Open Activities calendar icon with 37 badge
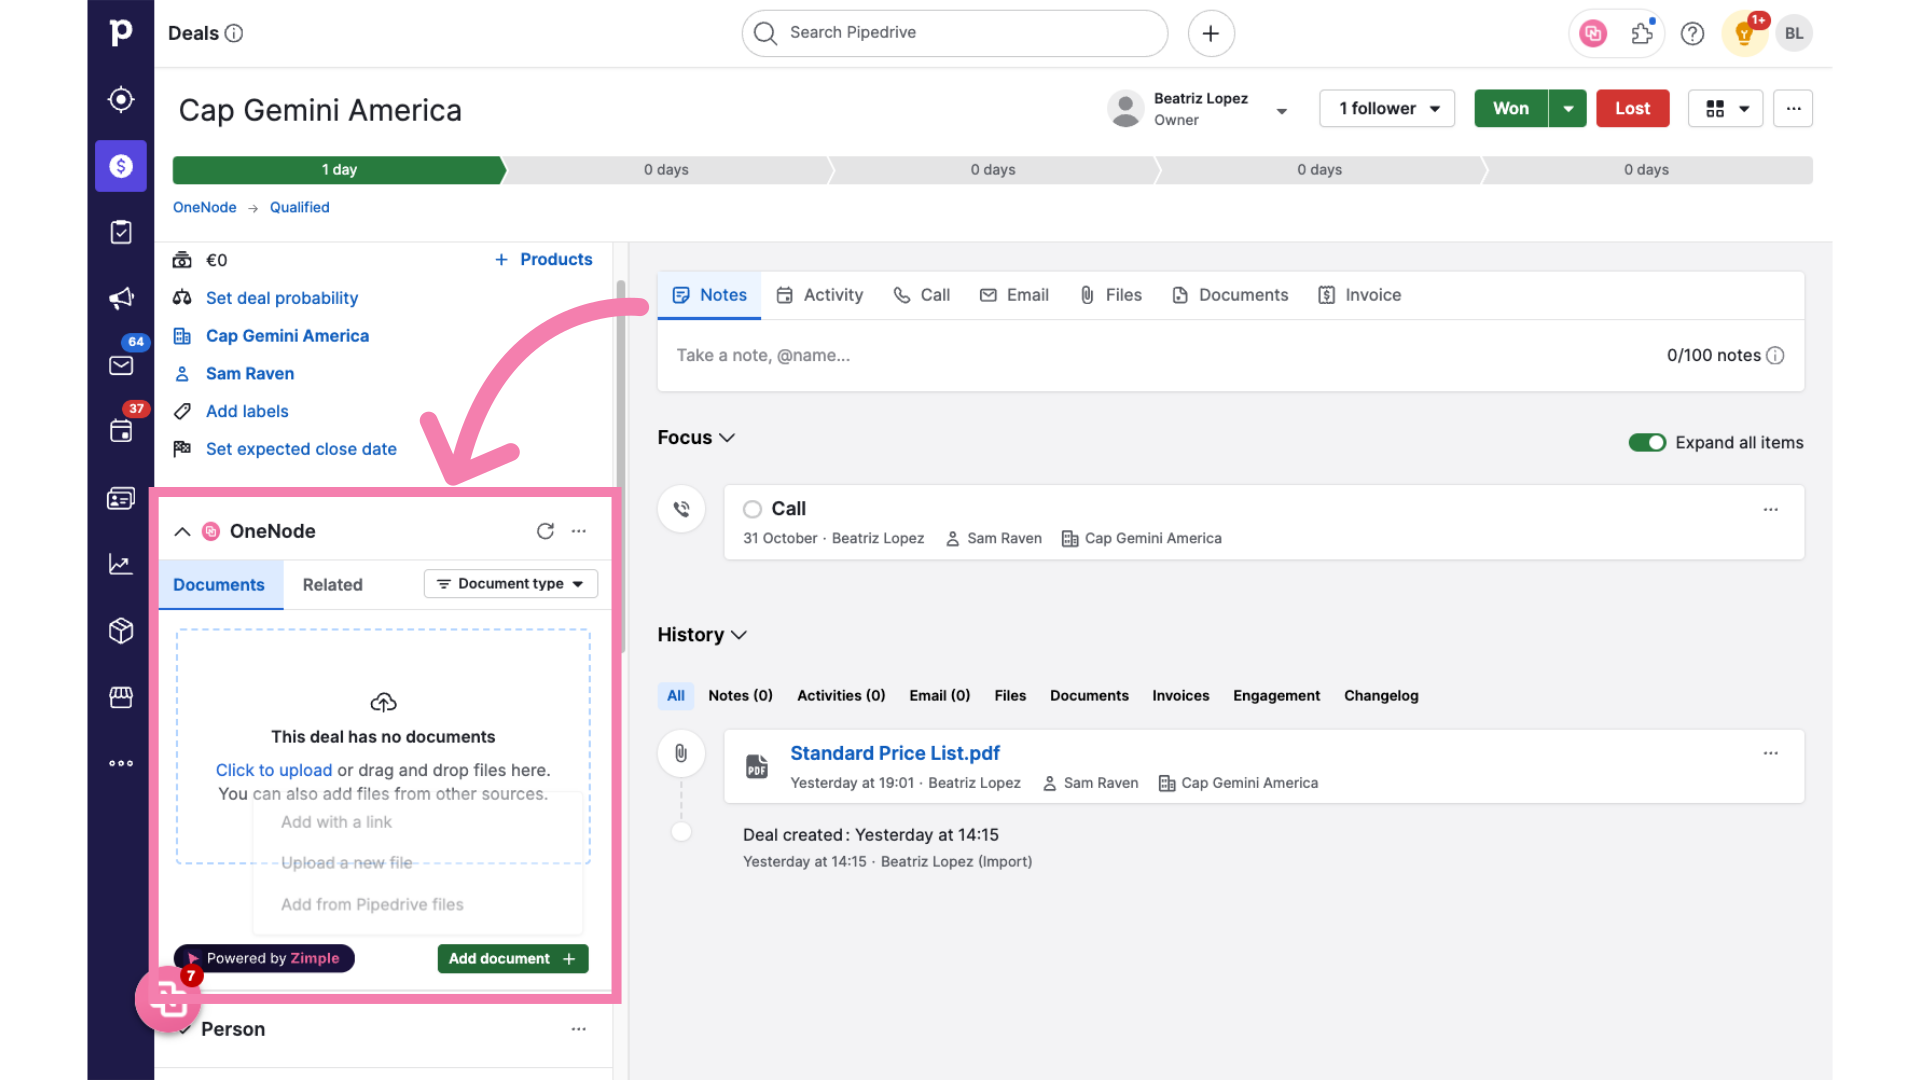The height and width of the screenshot is (1080, 1920). (121, 431)
